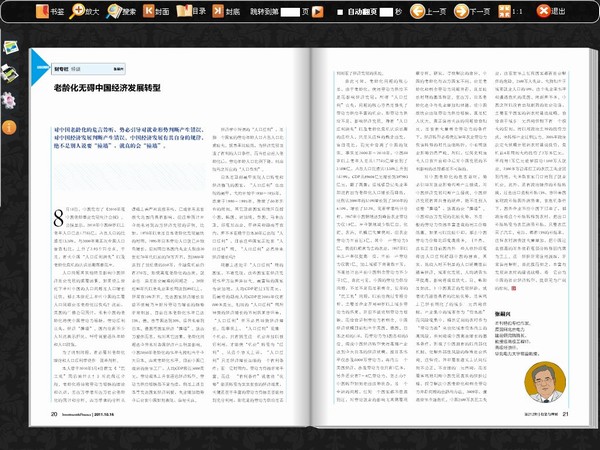This screenshot has width=600, height=450.
Task: Open the picture gallery sidebar icon
Action: click(x=11, y=47)
